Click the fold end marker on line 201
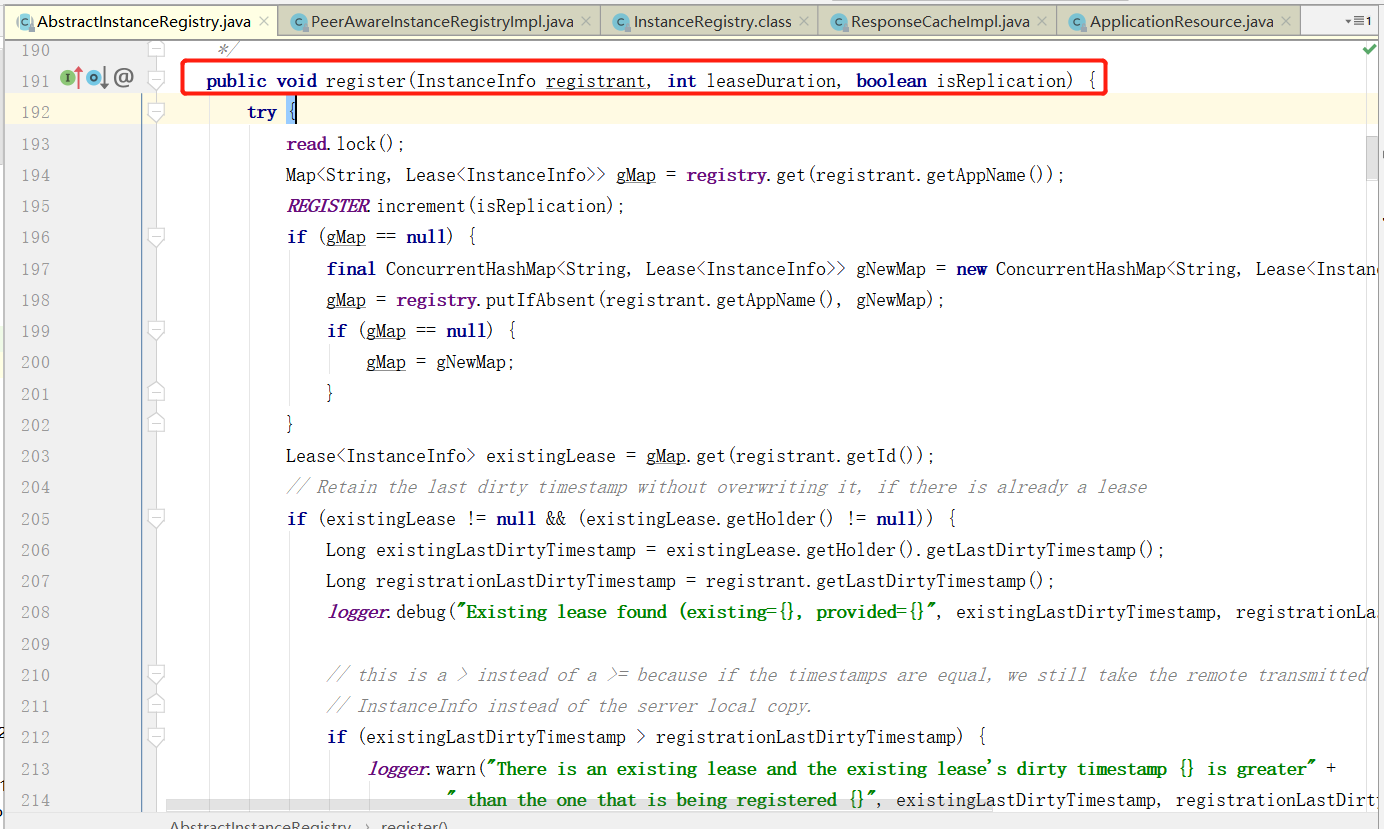 (155, 393)
